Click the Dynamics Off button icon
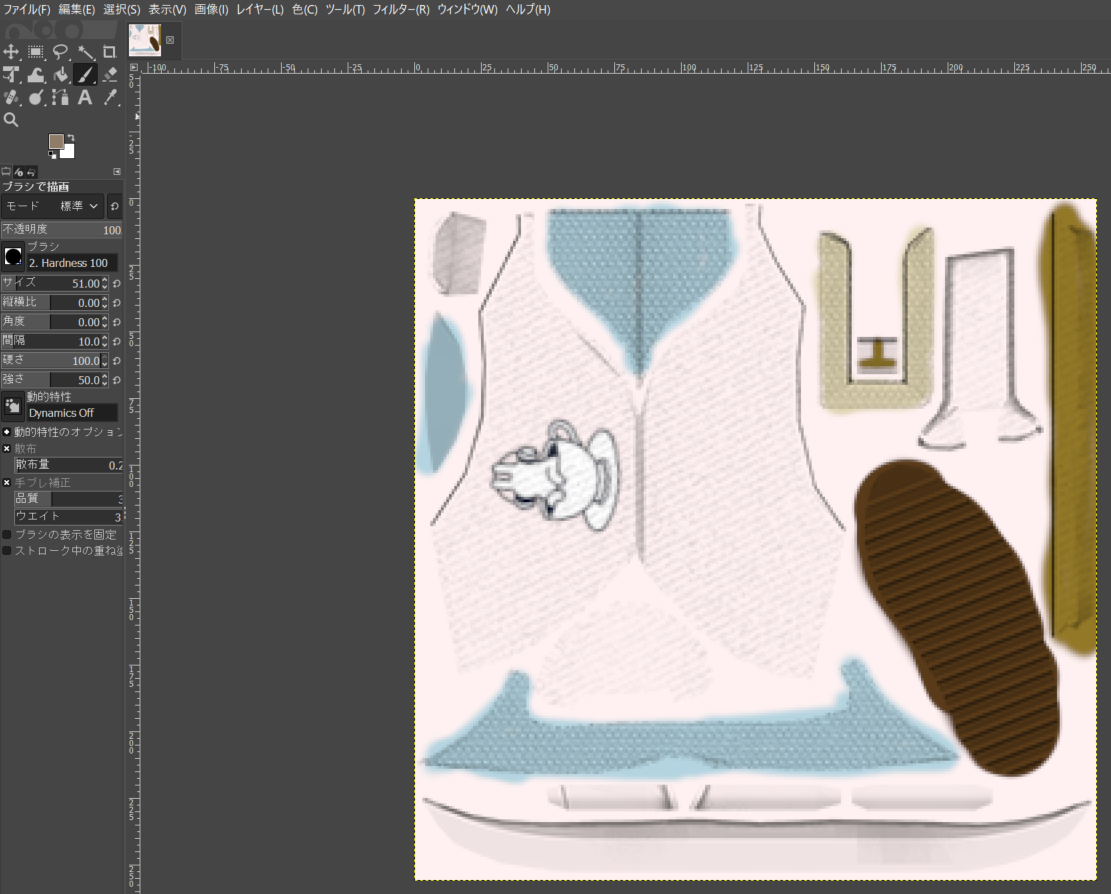This screenshot has height=894, width=1111. (13, 405)
